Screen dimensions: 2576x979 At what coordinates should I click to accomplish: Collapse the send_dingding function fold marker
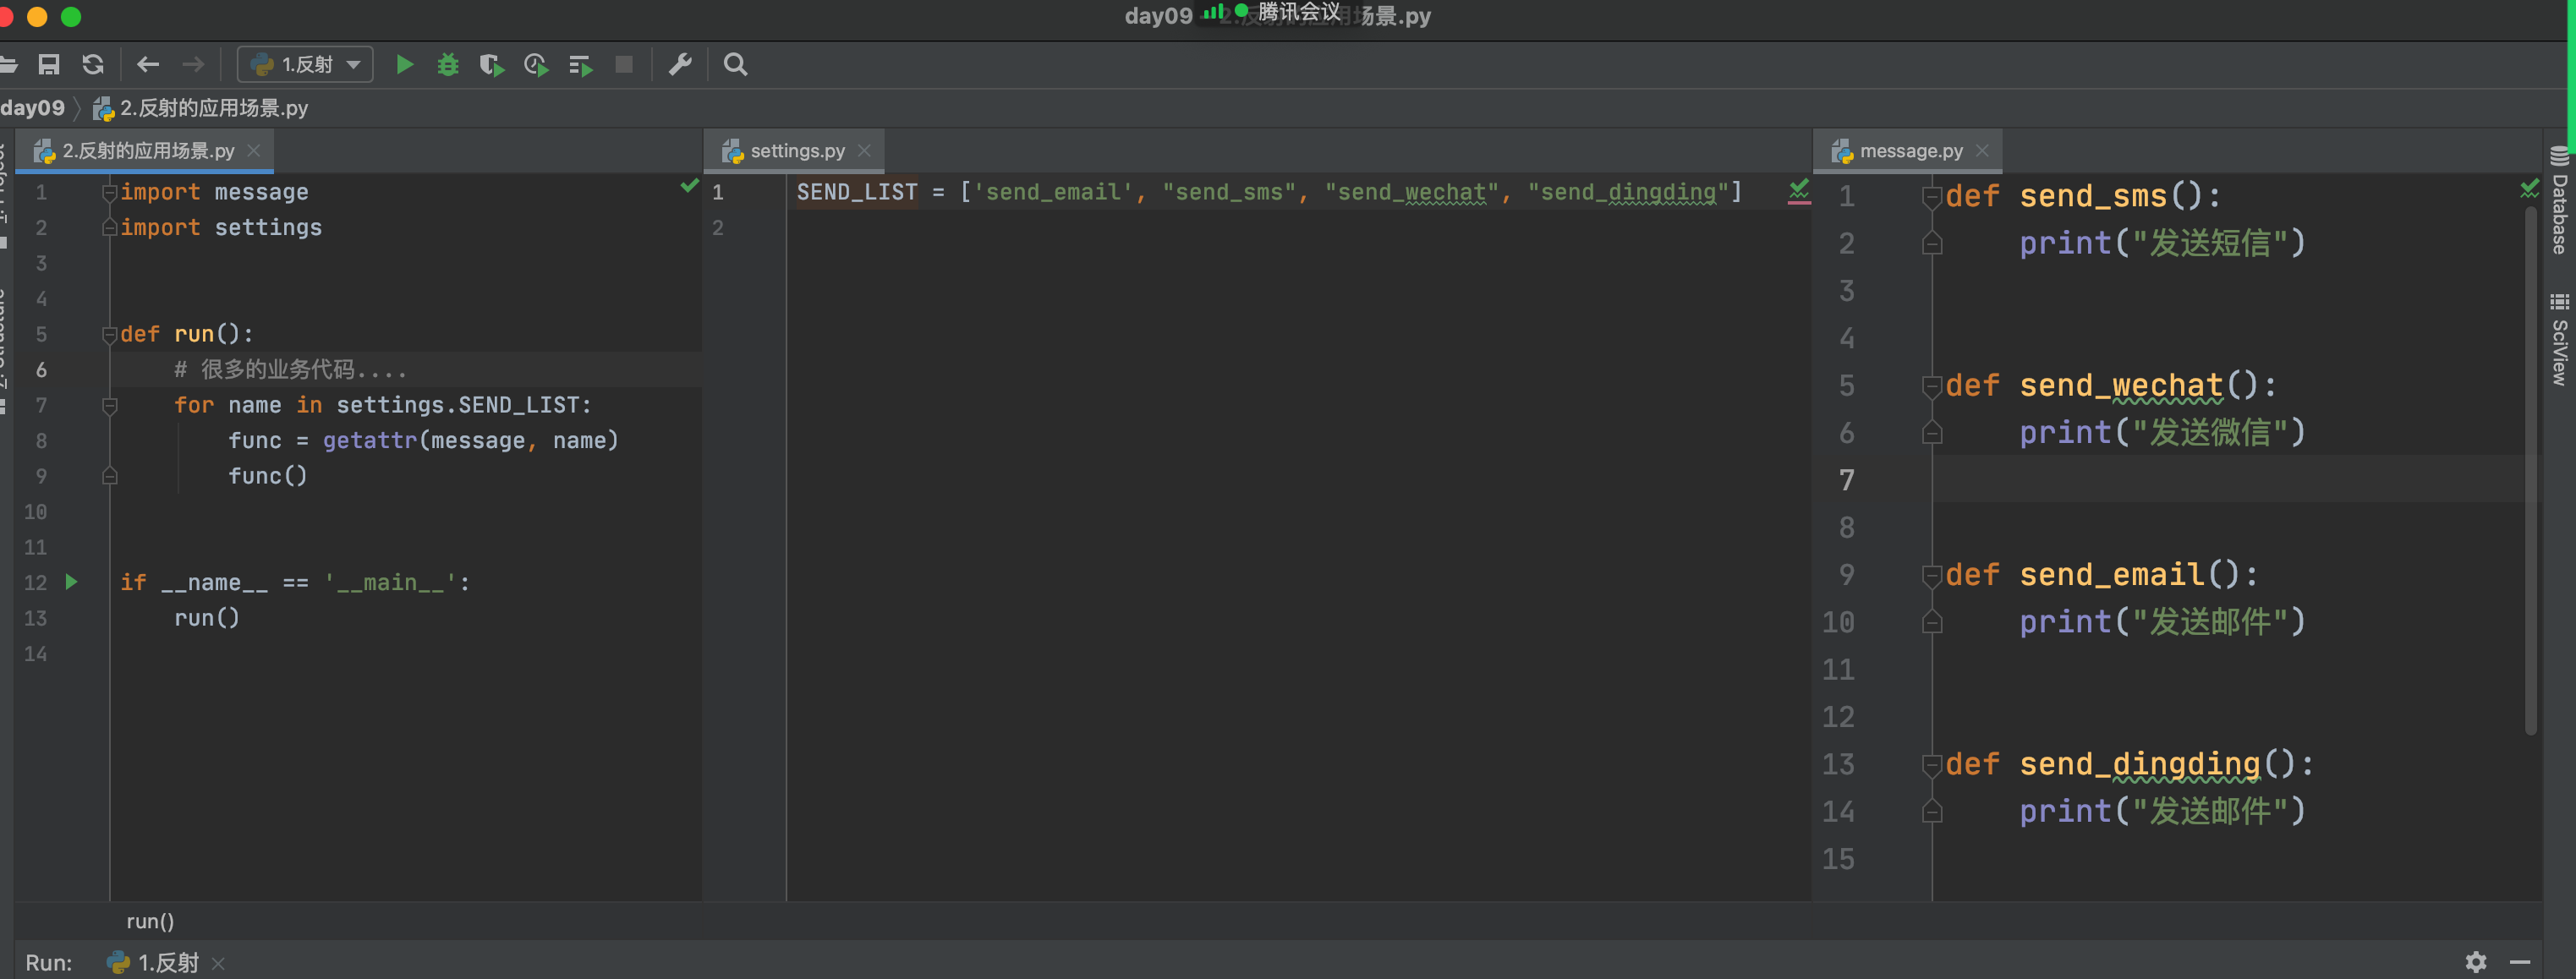(x=1932, y=766)
